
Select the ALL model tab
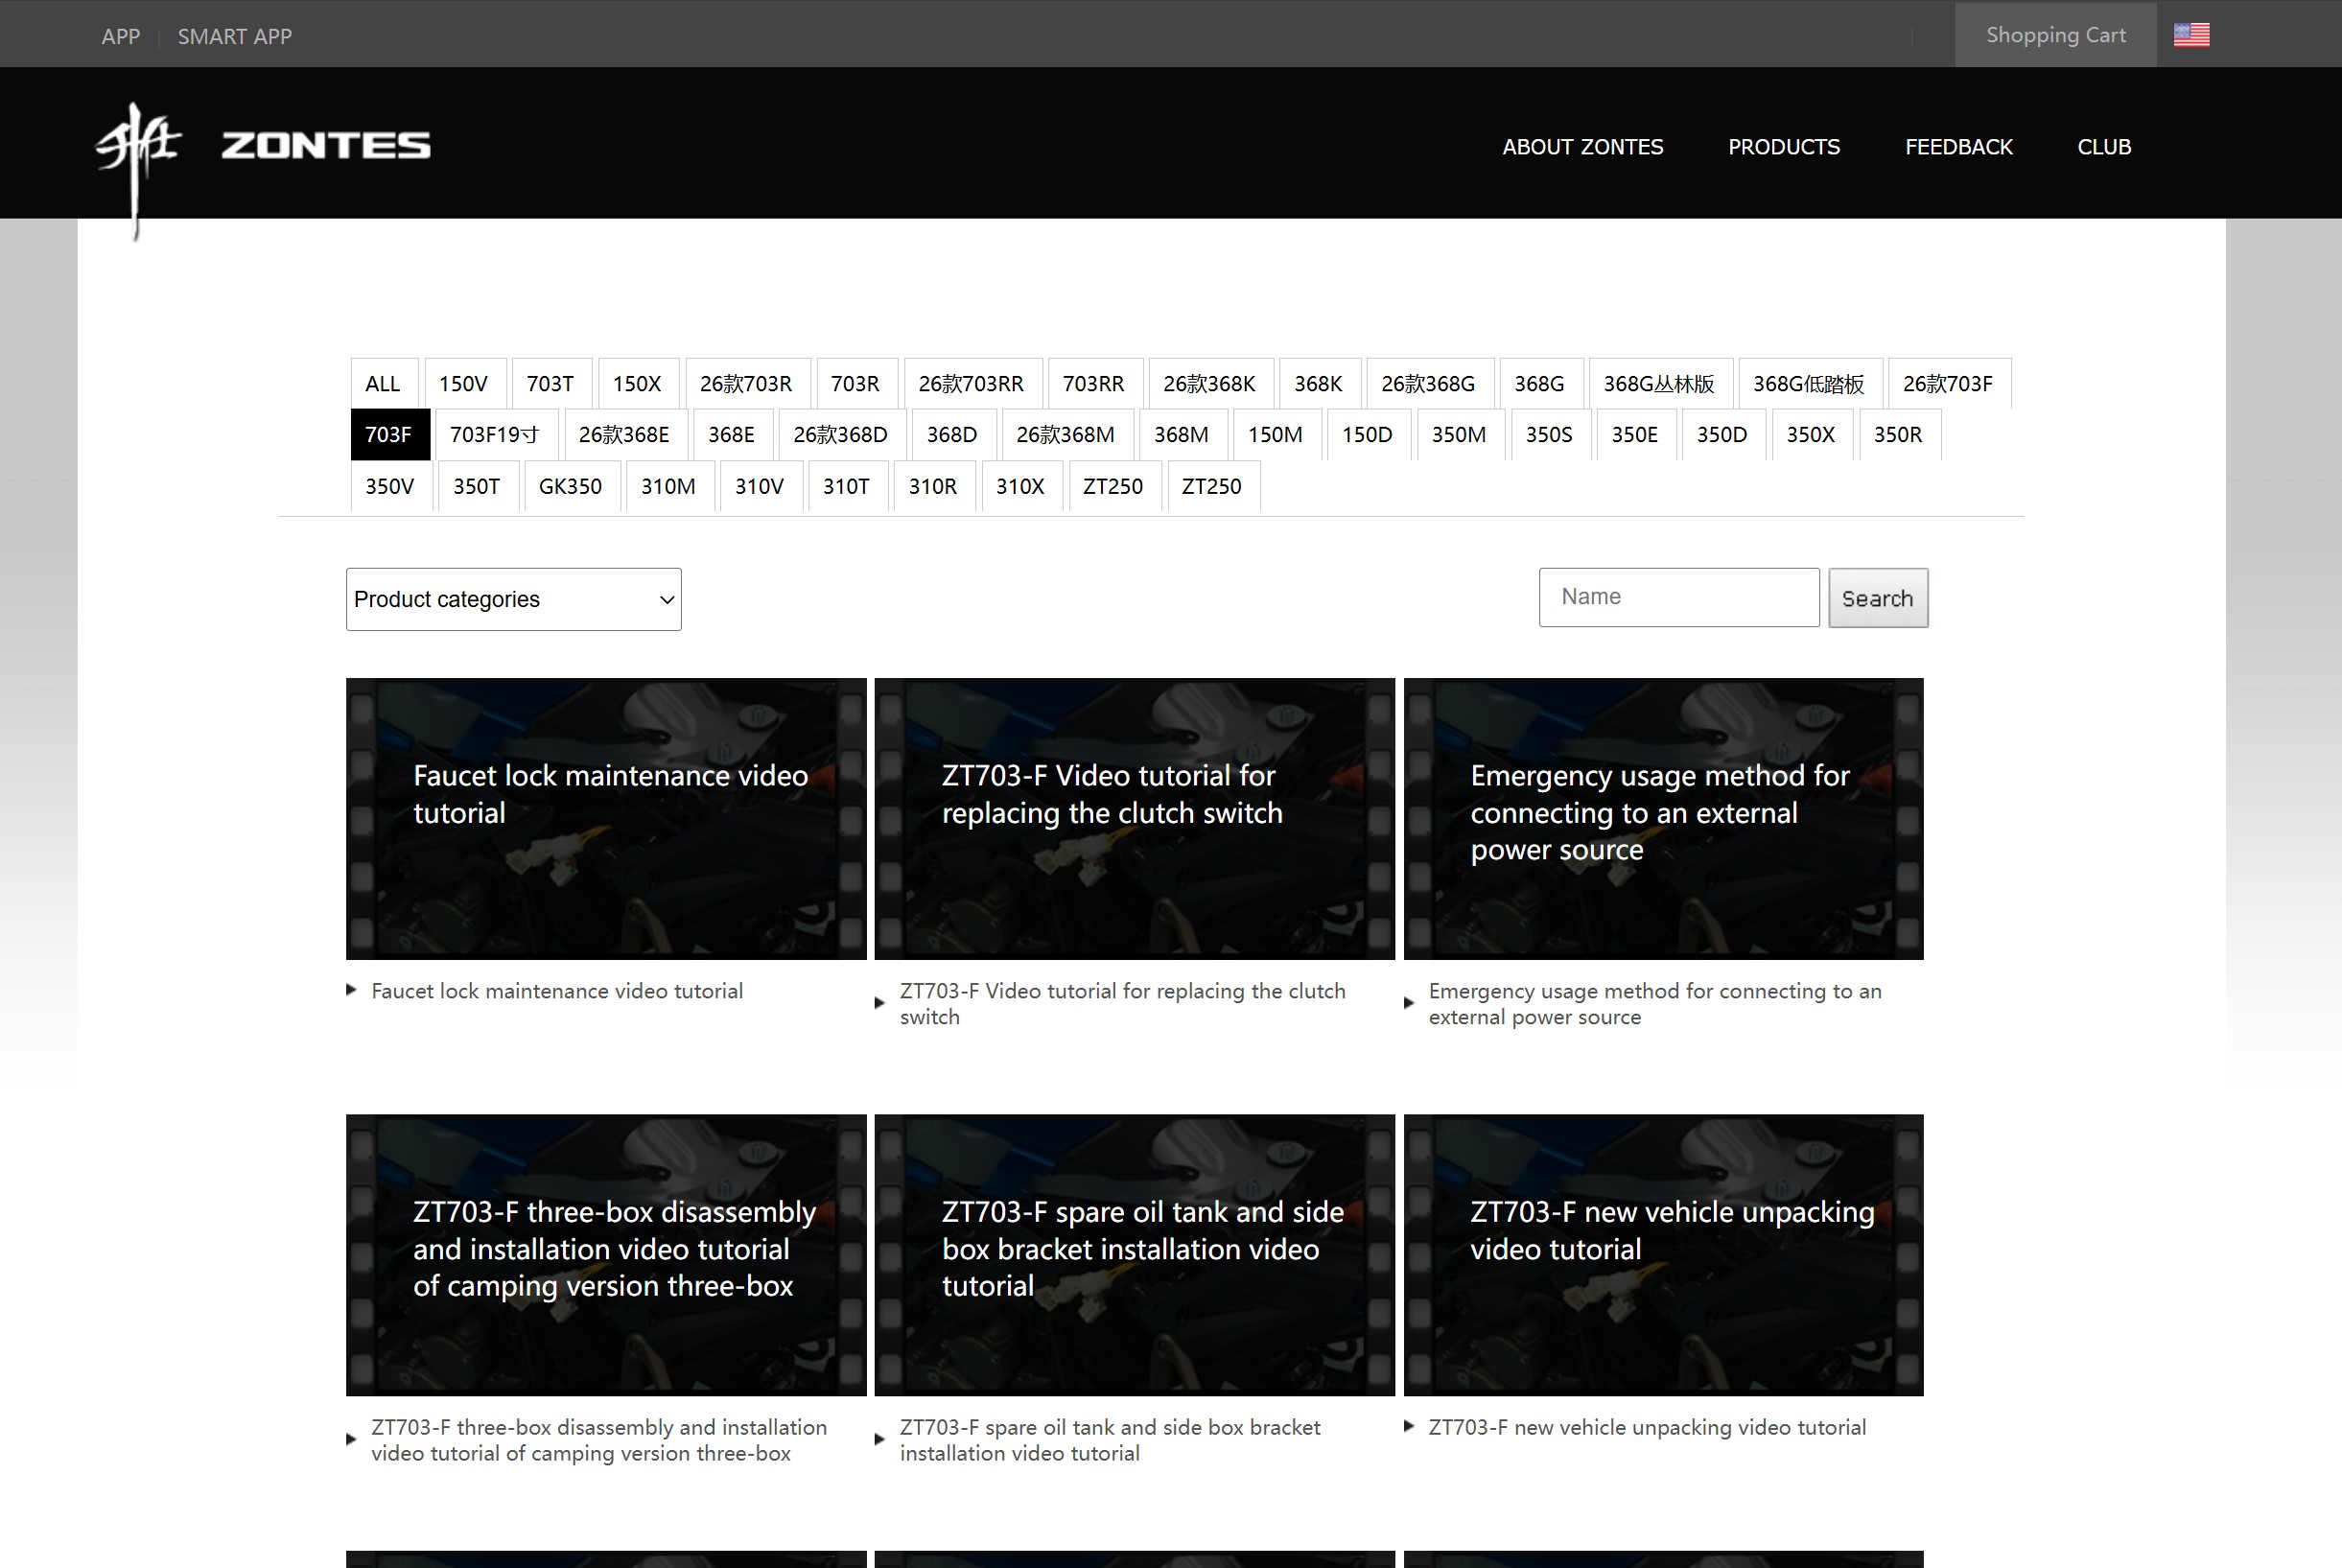click(383, 383)
